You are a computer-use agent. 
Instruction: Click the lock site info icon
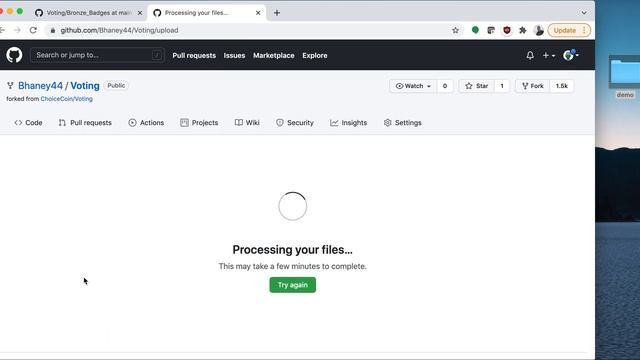coord(53,30)
